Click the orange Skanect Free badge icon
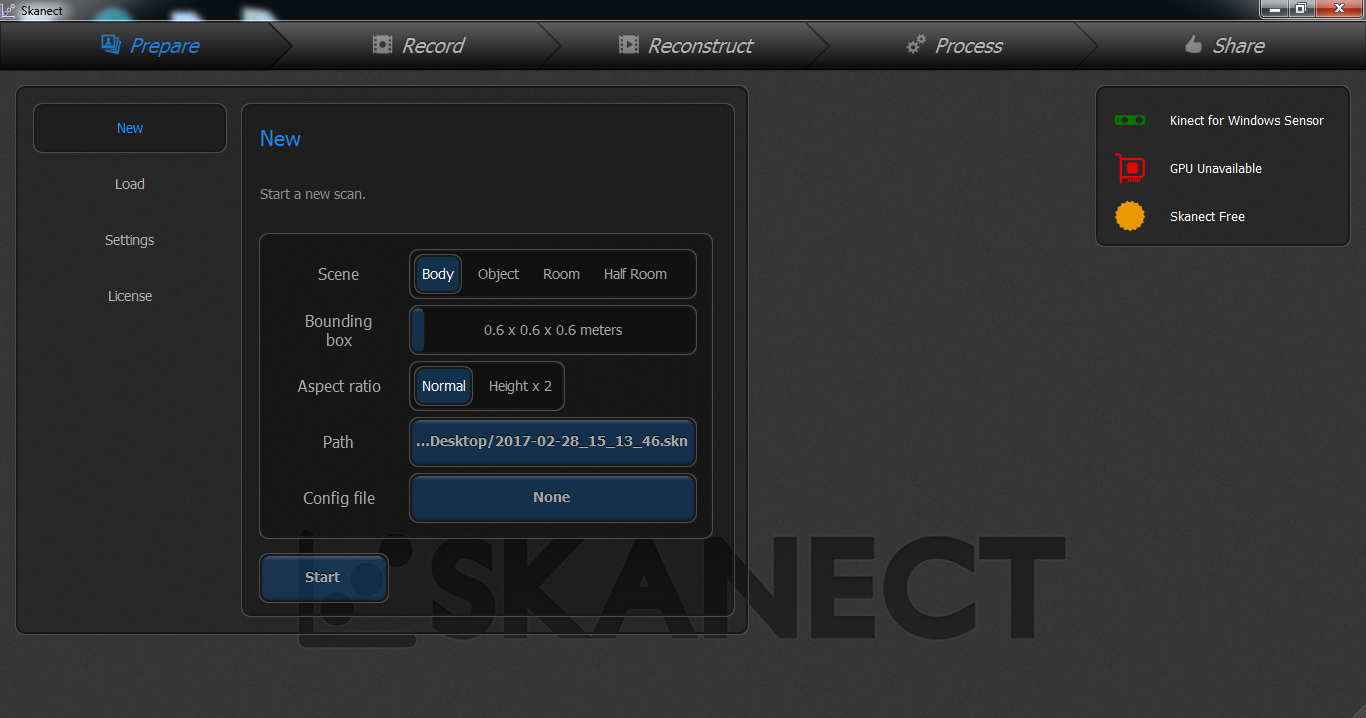The image size is (1366, 718). point(1130,216)
